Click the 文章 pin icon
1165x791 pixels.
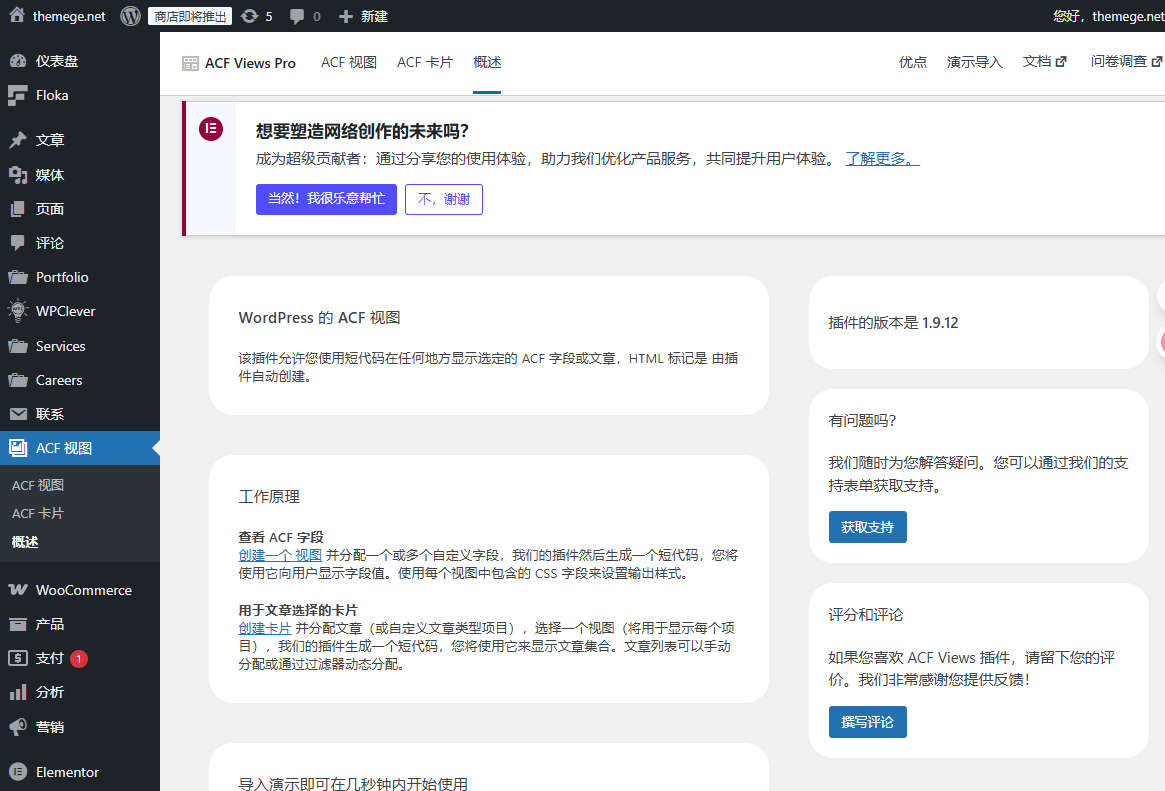(x=18, y=140)
